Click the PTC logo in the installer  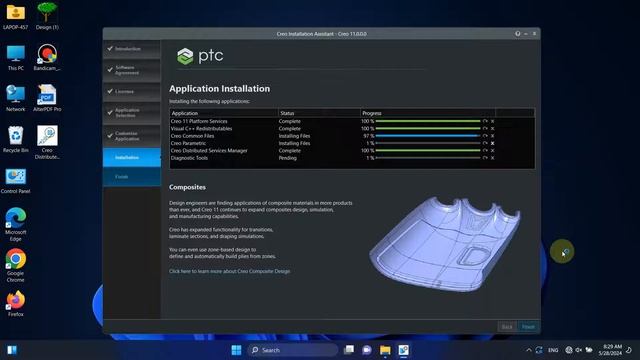coord(200,56)
